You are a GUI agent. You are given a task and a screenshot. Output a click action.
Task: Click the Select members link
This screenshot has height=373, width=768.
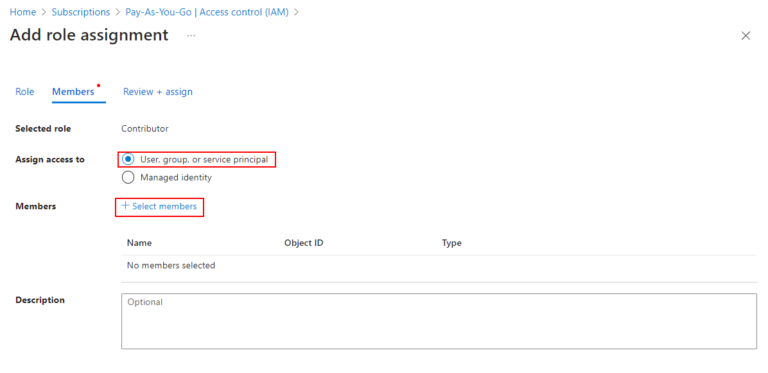pyautogui.click(x=164, y=206)
